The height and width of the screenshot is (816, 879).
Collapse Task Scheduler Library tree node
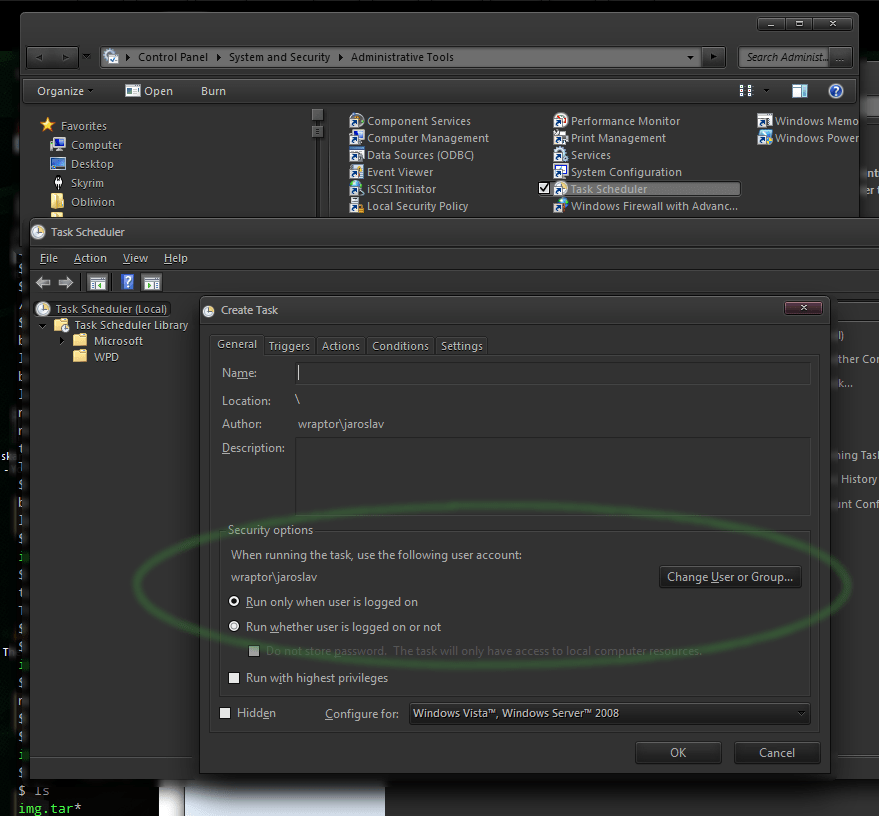click(43, 326)
